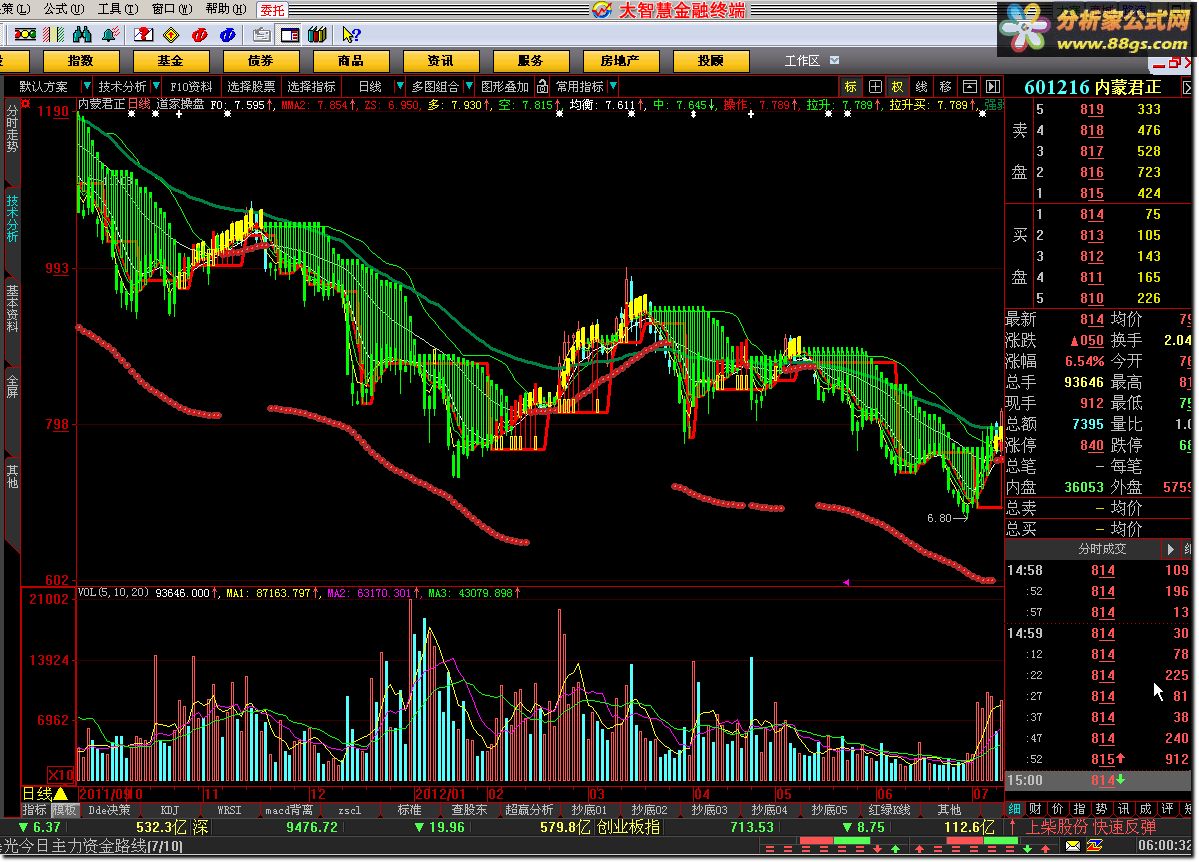Click the skip-to-end arrow icon
The height and width of the screenshot is (862, 1199).
click(x=993, y=86)
